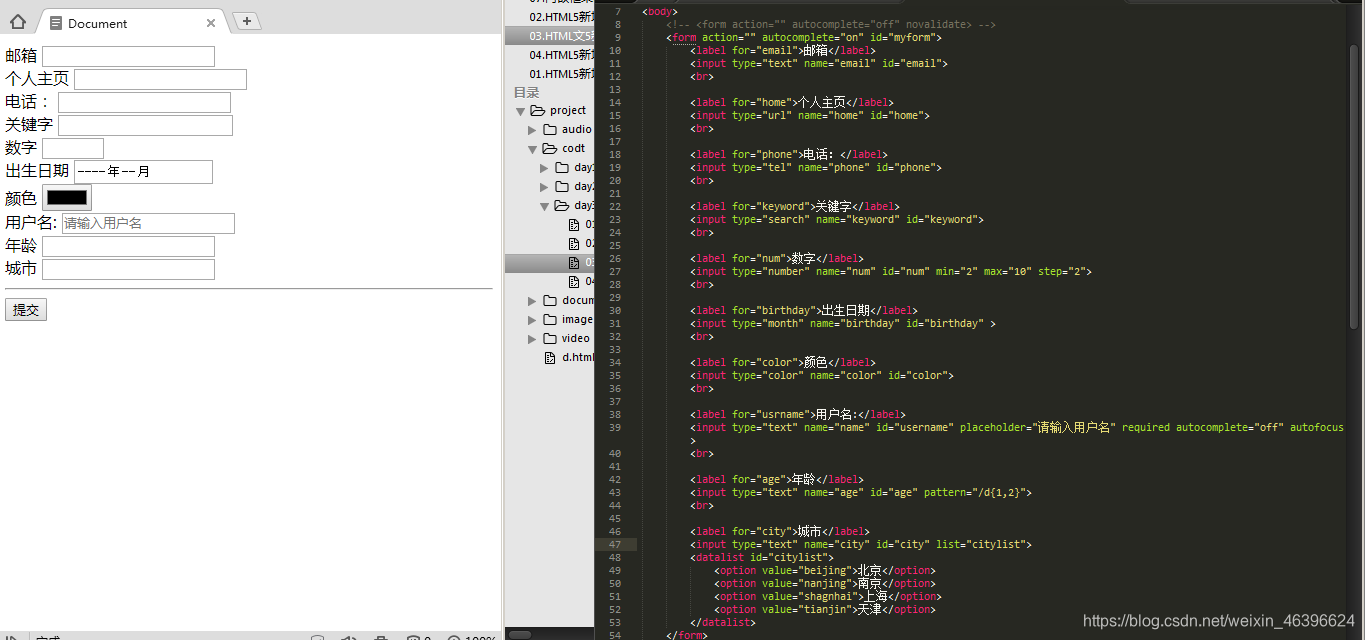Expand the docum folder arrow
The image size is (1365, 640).
(x=533, y=301)
